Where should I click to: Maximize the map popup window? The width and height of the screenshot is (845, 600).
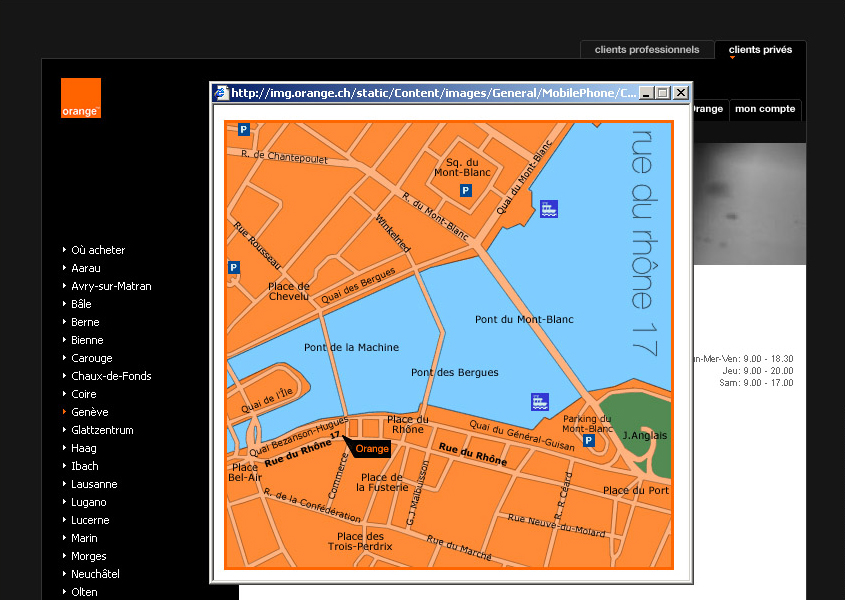point(663,93)
